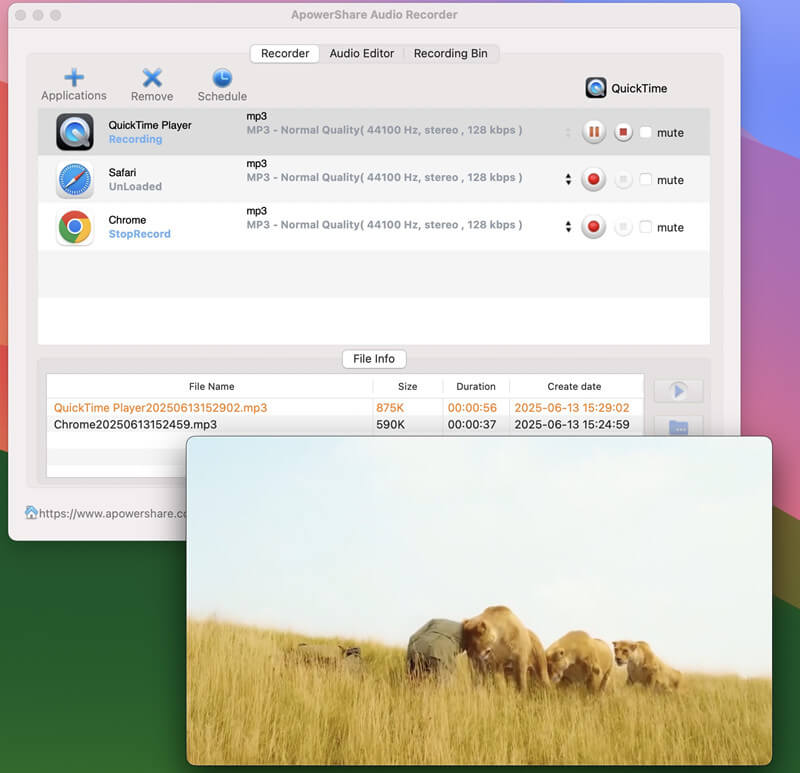Enable mute for QuickTime Player
Viewport: 800px width, 773px height.
coord(646,132)
